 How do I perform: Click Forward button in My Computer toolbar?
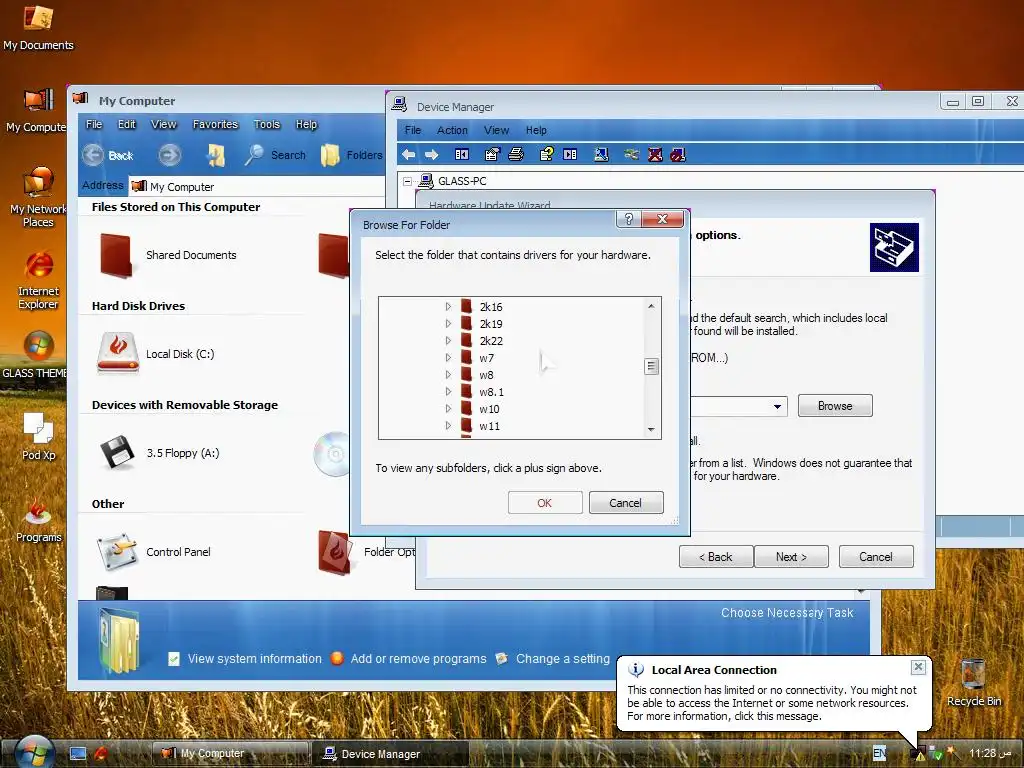(x=169, y=155)
